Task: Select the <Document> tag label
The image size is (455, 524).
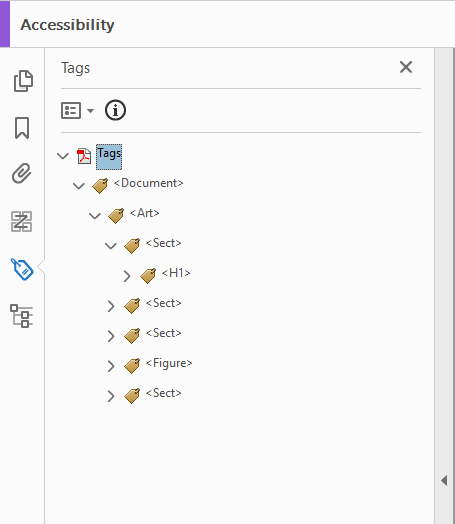Action: pos(149,183)
